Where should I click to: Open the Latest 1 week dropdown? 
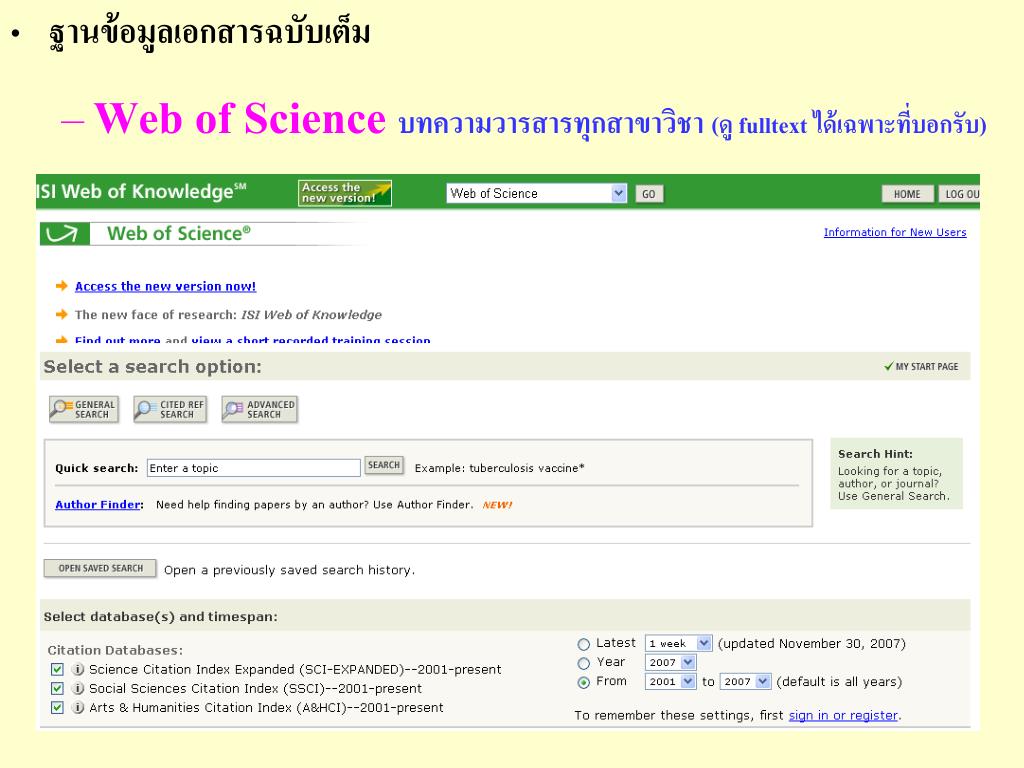point(678,643)
